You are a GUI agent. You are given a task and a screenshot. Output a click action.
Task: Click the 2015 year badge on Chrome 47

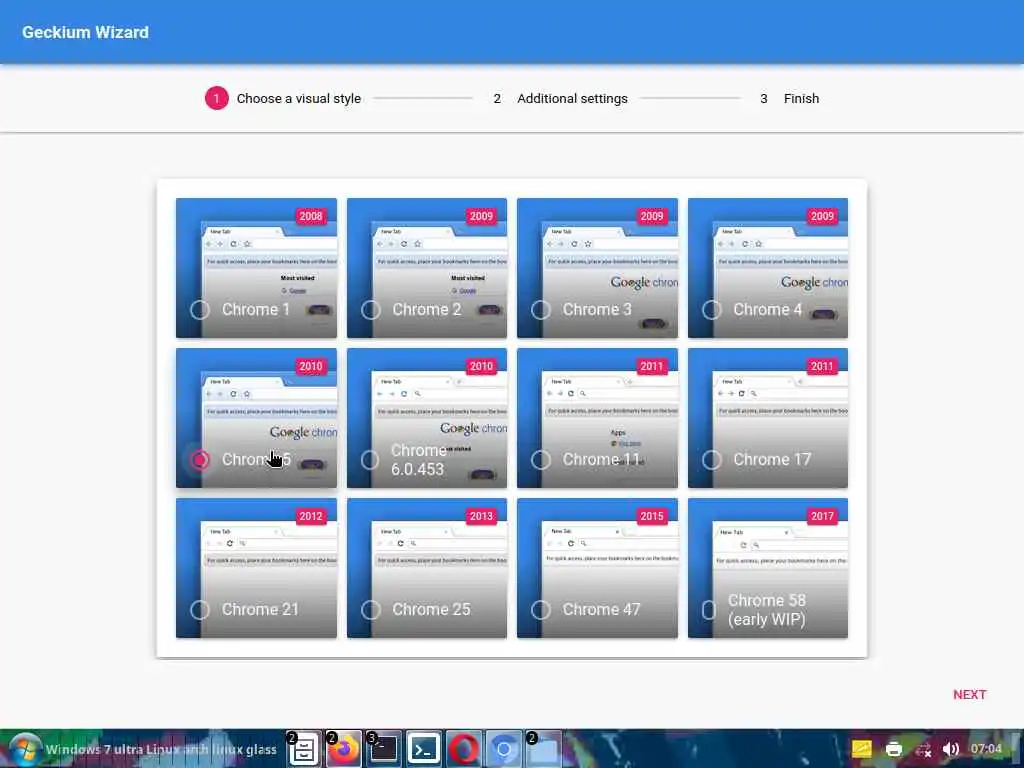(x=652, y=517)
